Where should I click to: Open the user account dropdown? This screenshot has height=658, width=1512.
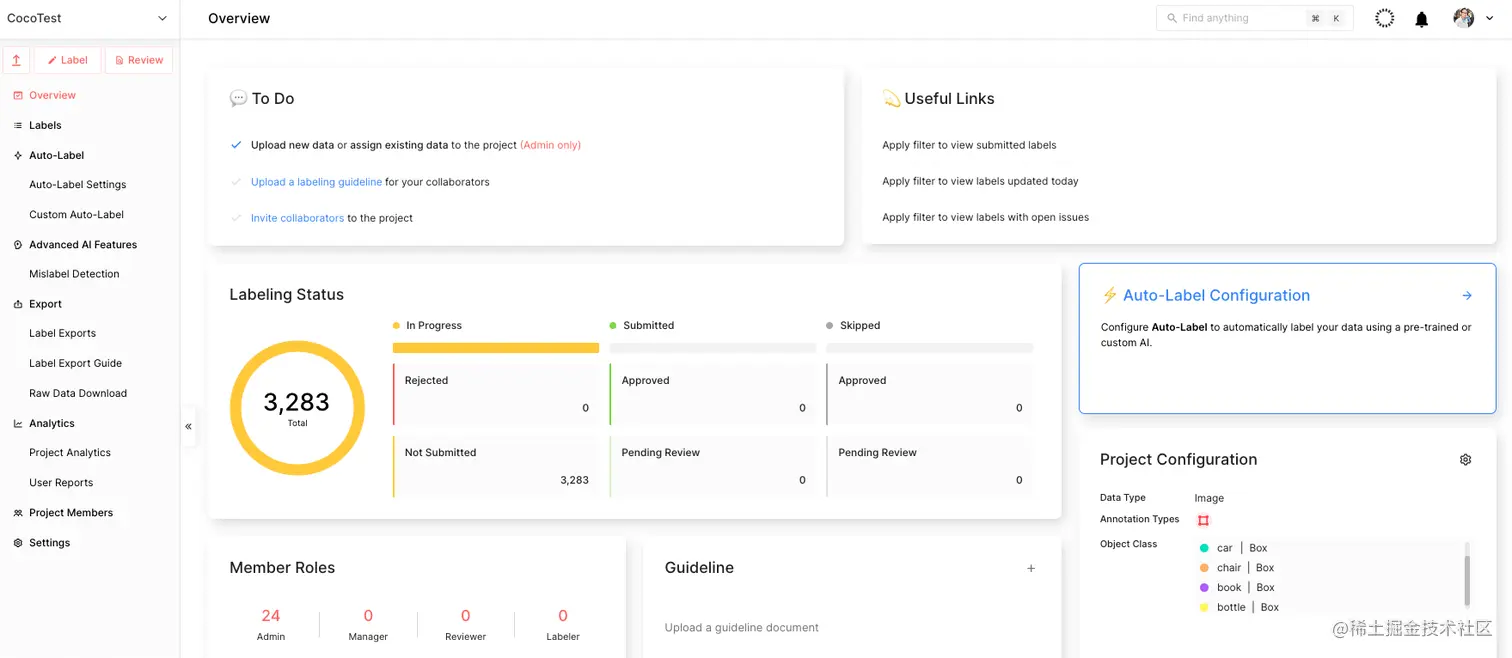1489,17
